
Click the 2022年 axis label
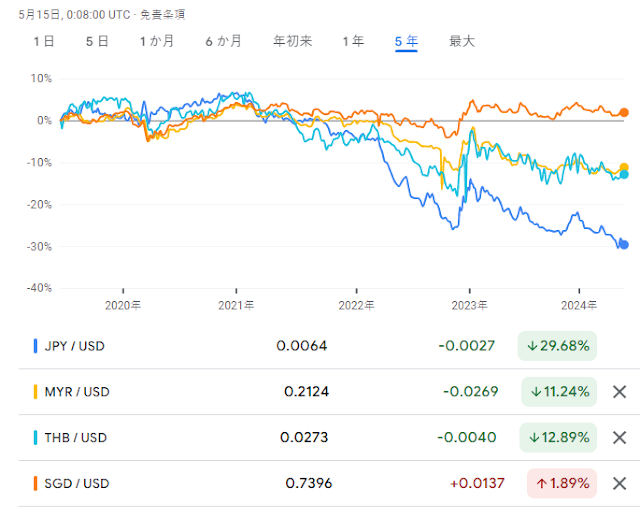point(356,305)
